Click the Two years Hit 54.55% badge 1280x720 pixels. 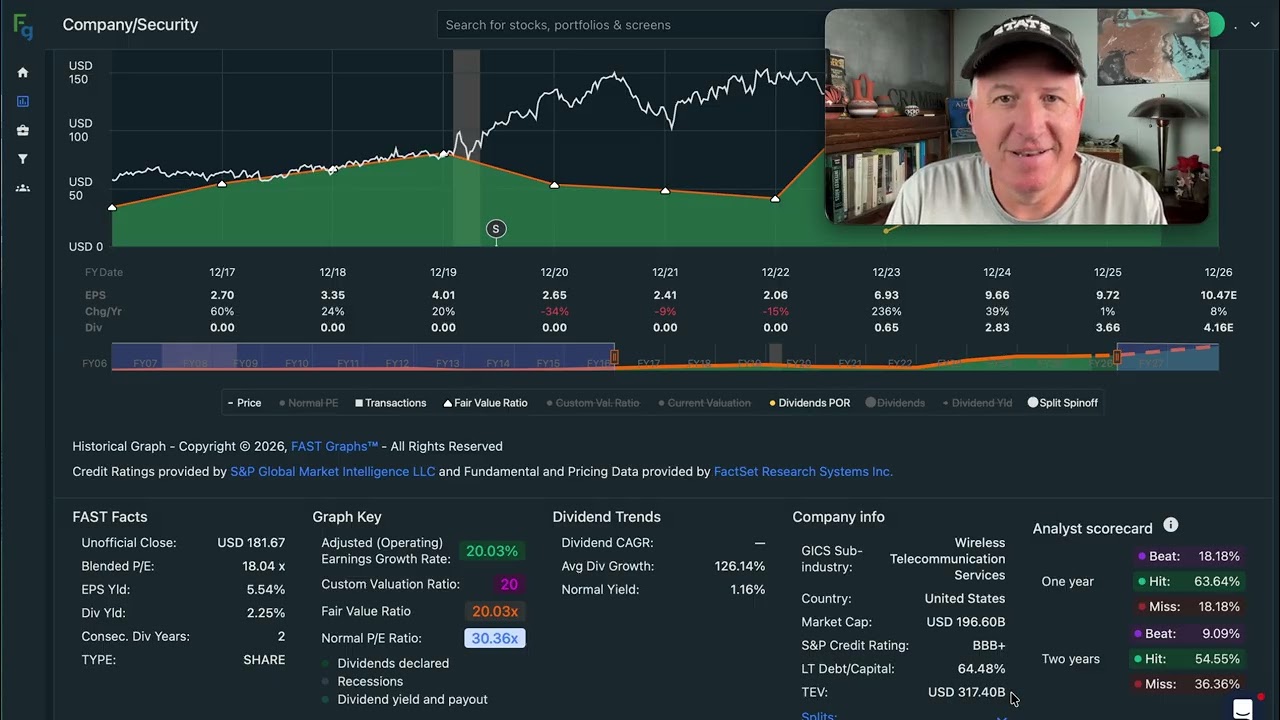pyautogui.click(x=1188, y=659)
